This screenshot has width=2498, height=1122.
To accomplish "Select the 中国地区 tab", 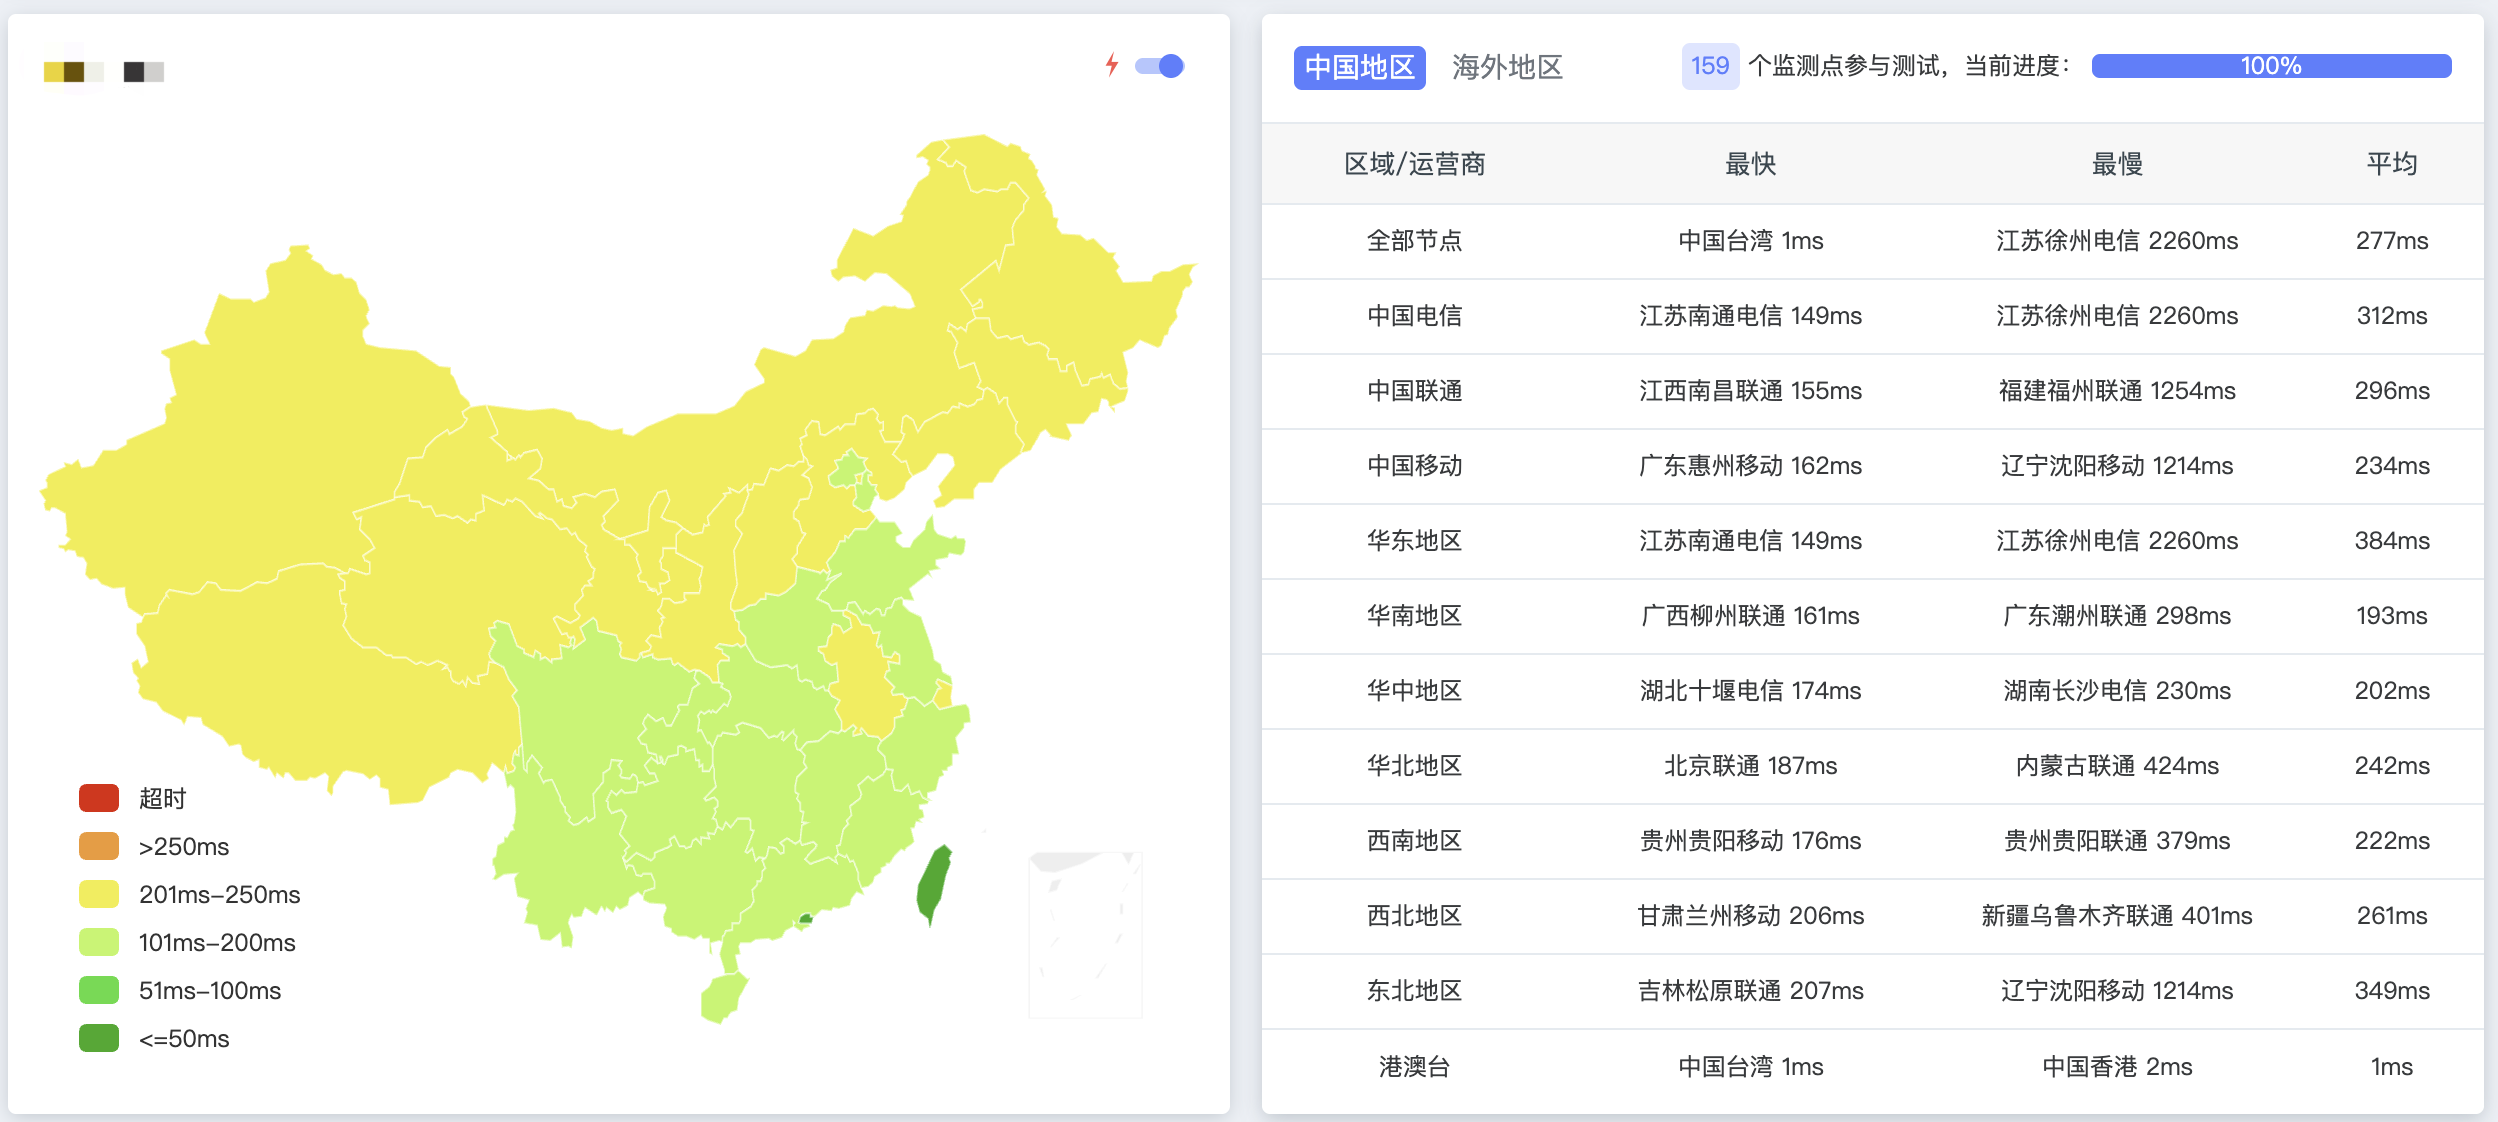I will click(x=1361, y=68).
